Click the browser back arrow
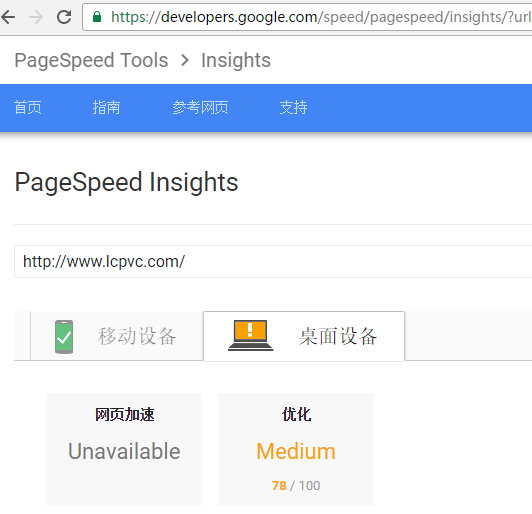Image resolution: width=532 pixels, height=514 pixels. click(8, 17)
